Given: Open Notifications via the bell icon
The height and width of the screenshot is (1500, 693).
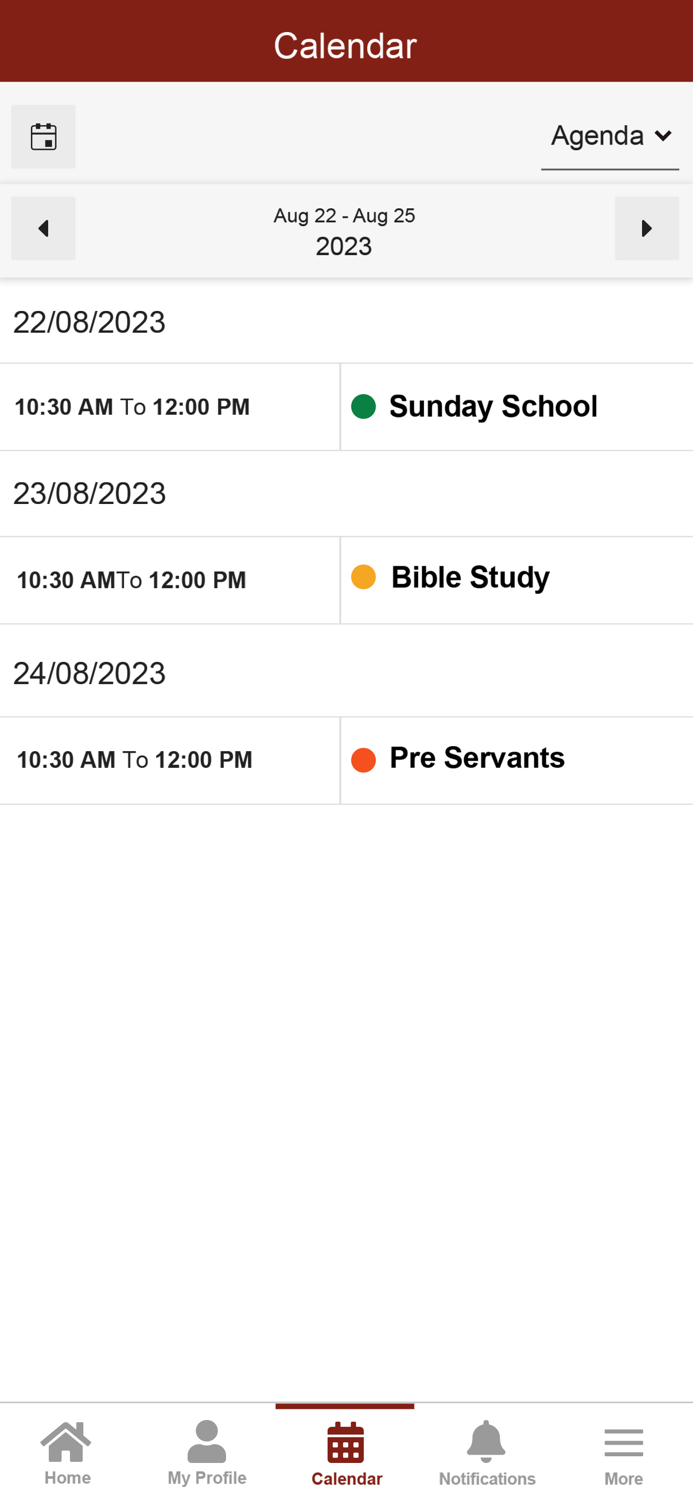Looking at the screenshot, I should 486,1448.
